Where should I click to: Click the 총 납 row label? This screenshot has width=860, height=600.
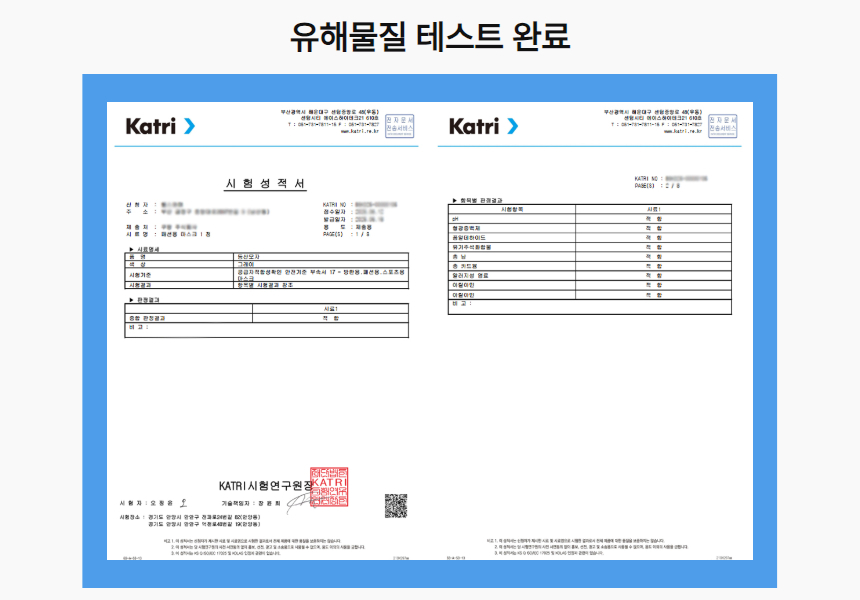459,257
